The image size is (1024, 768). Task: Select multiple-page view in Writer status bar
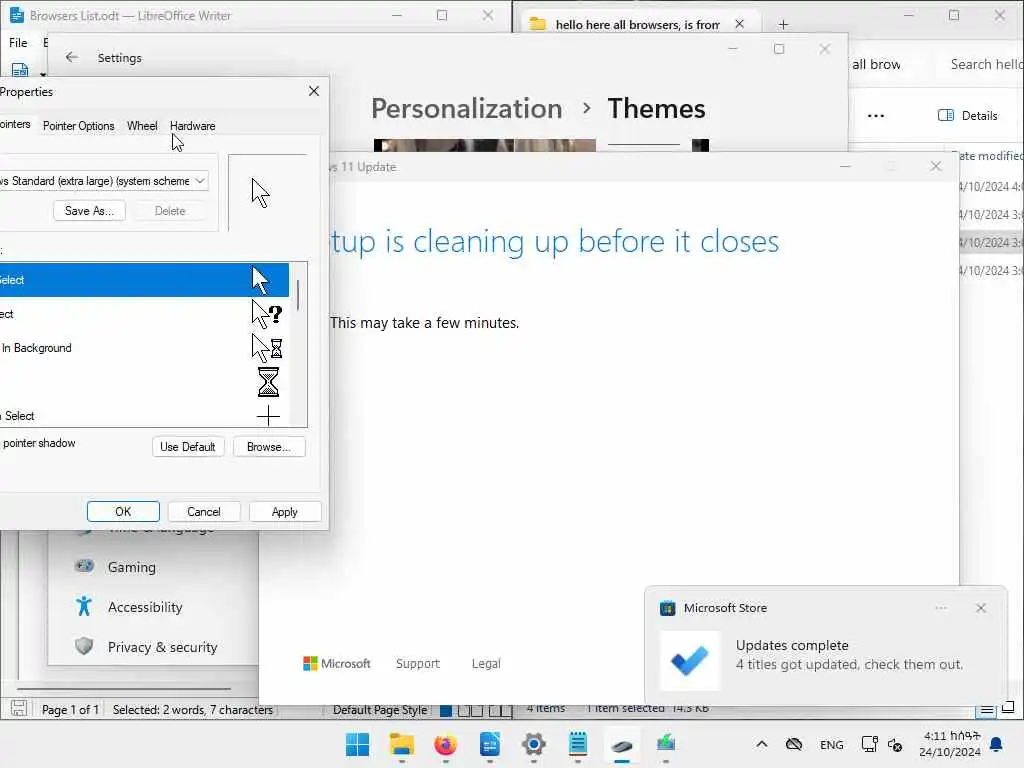click(471, 710)
